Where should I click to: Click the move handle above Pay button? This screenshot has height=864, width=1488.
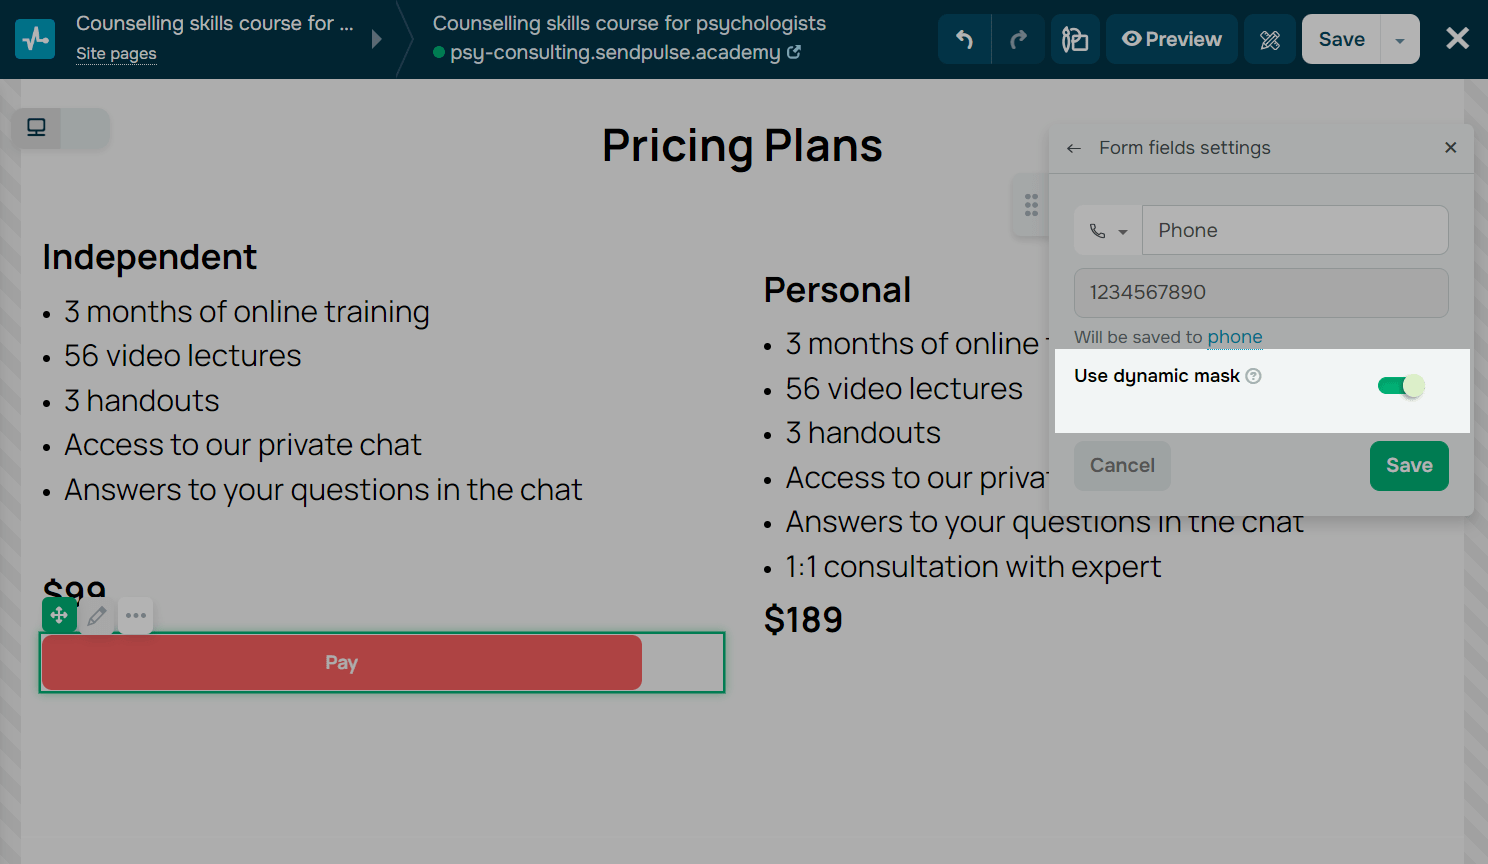coord(59,615)
